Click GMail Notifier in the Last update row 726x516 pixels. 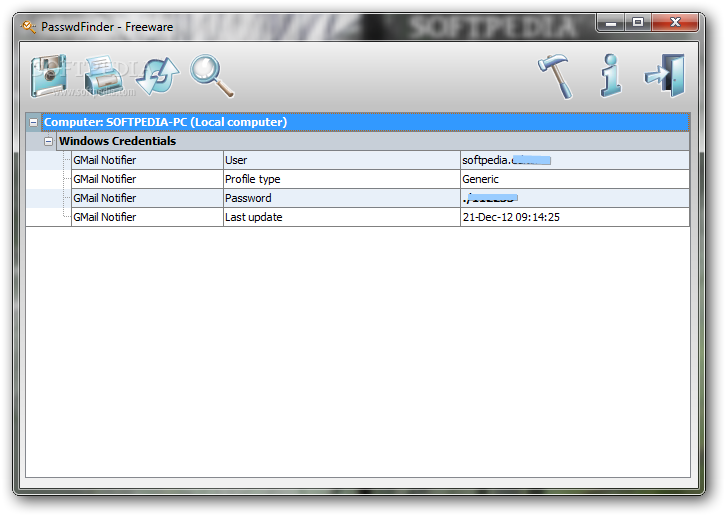coord(147,217)
